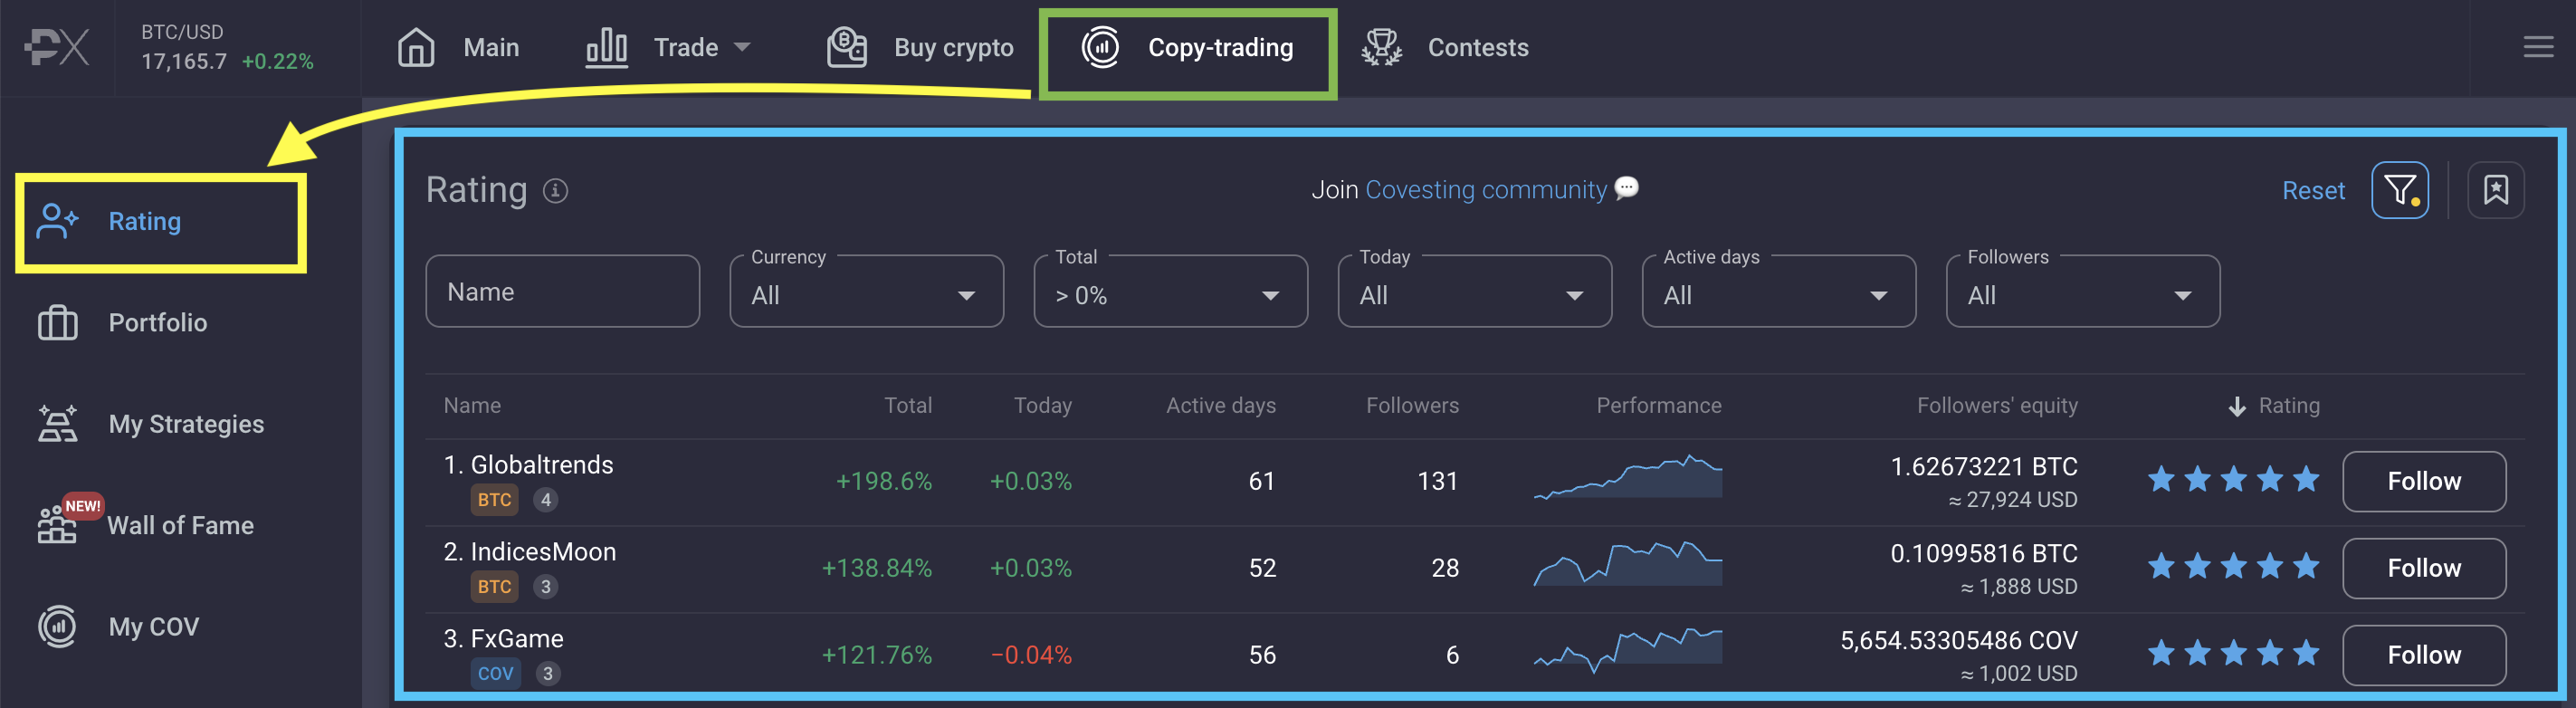Image resolution: width=2576 pixels, height=708 pixels.
Task: Open the bookmarked strategies icon
Action: pyautogui.click(x=2495, y=190)
